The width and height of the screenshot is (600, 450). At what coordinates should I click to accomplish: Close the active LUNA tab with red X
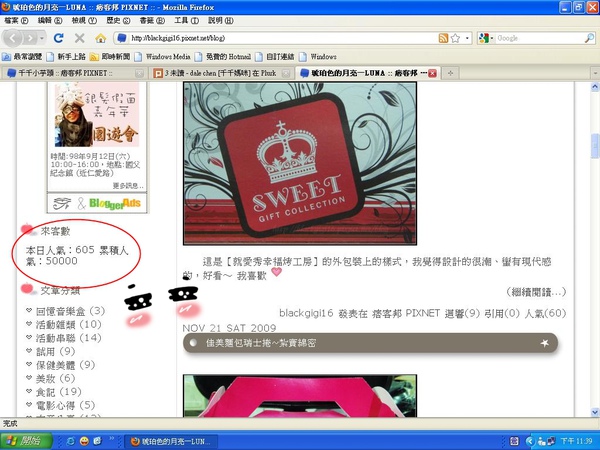432,73
